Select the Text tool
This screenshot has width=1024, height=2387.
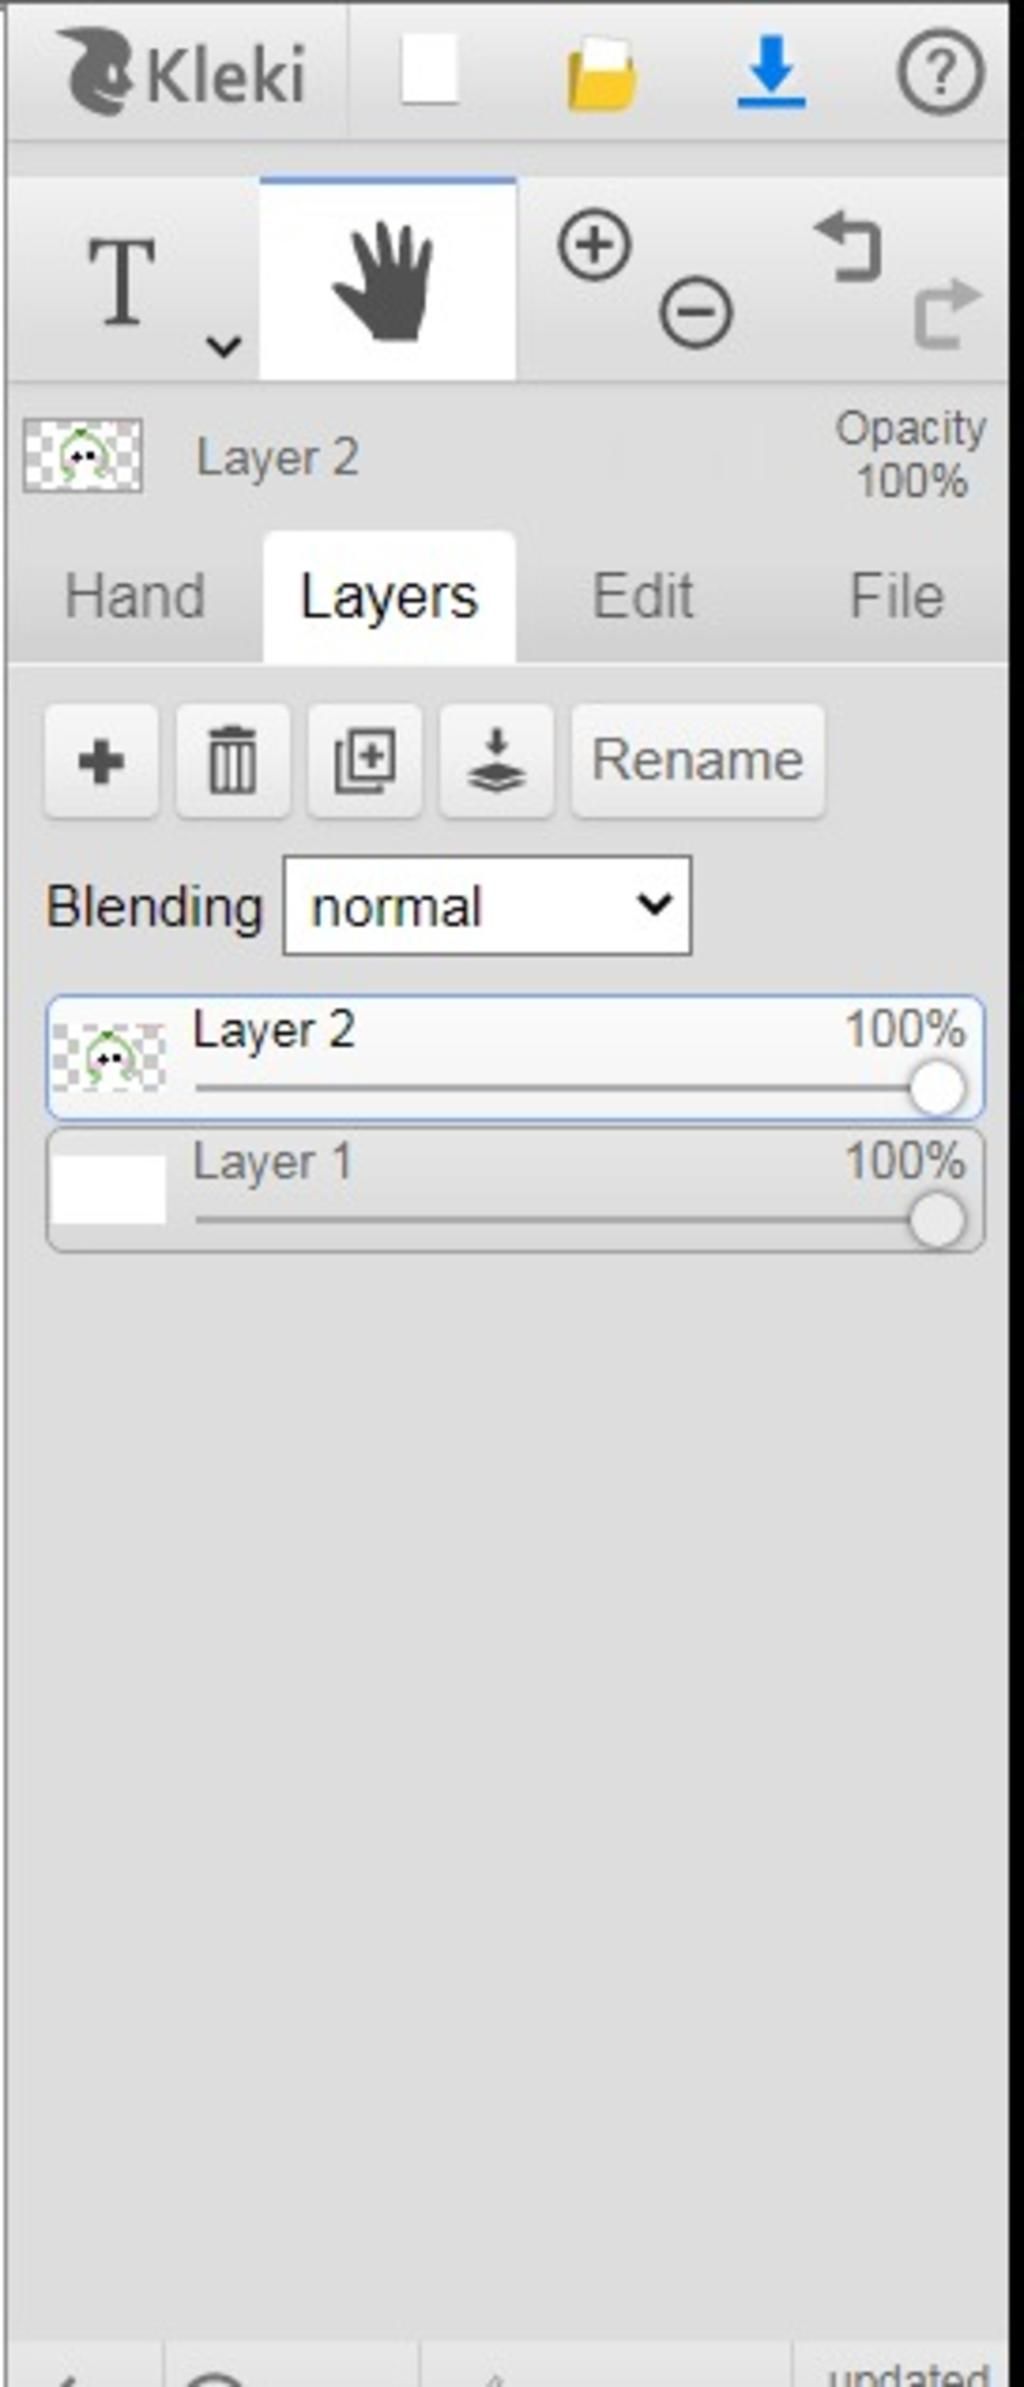pyautogui.click(x=122, y=282)
